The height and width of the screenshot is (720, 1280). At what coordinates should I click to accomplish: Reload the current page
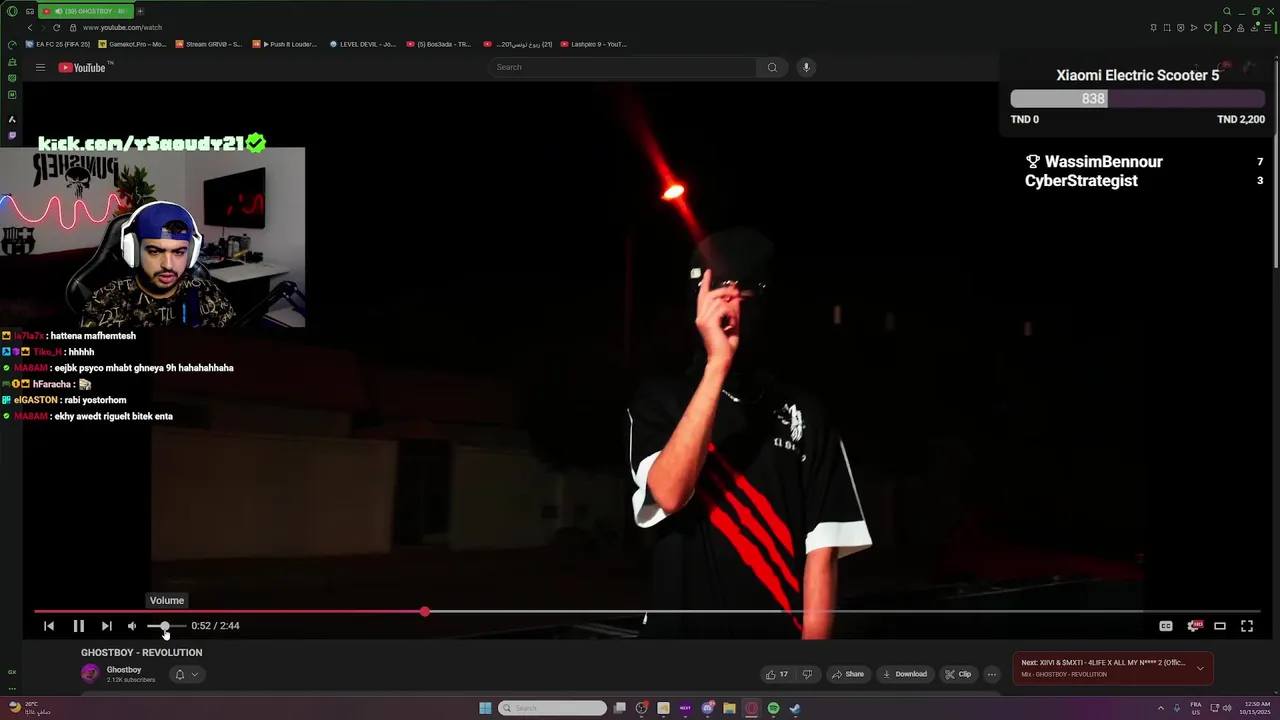[x=57, y=27]
